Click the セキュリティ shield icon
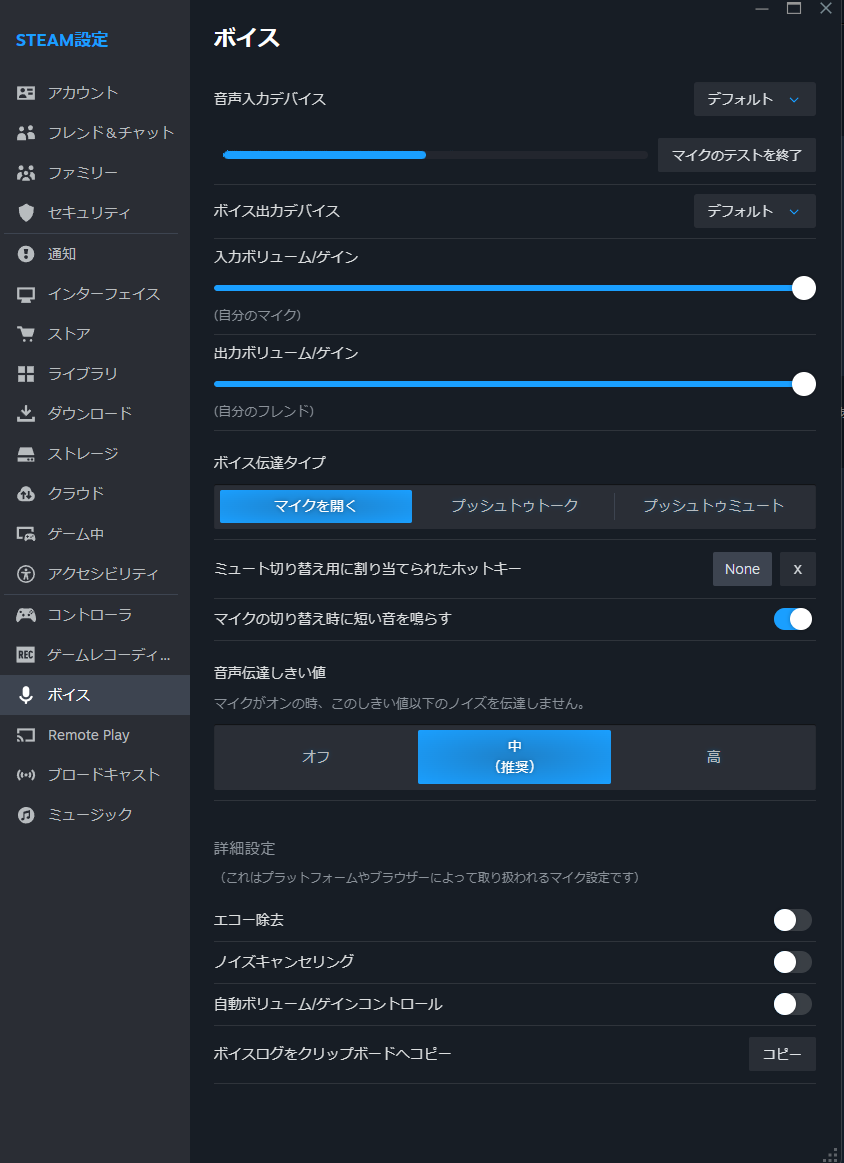The height and width of the screenshot is (1163, 844). [25, 212]
